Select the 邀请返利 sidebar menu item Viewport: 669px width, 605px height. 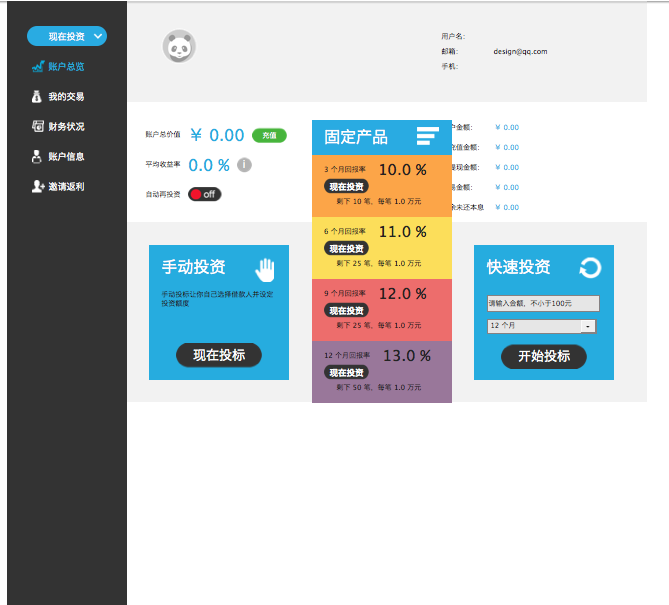click(66, 187)
